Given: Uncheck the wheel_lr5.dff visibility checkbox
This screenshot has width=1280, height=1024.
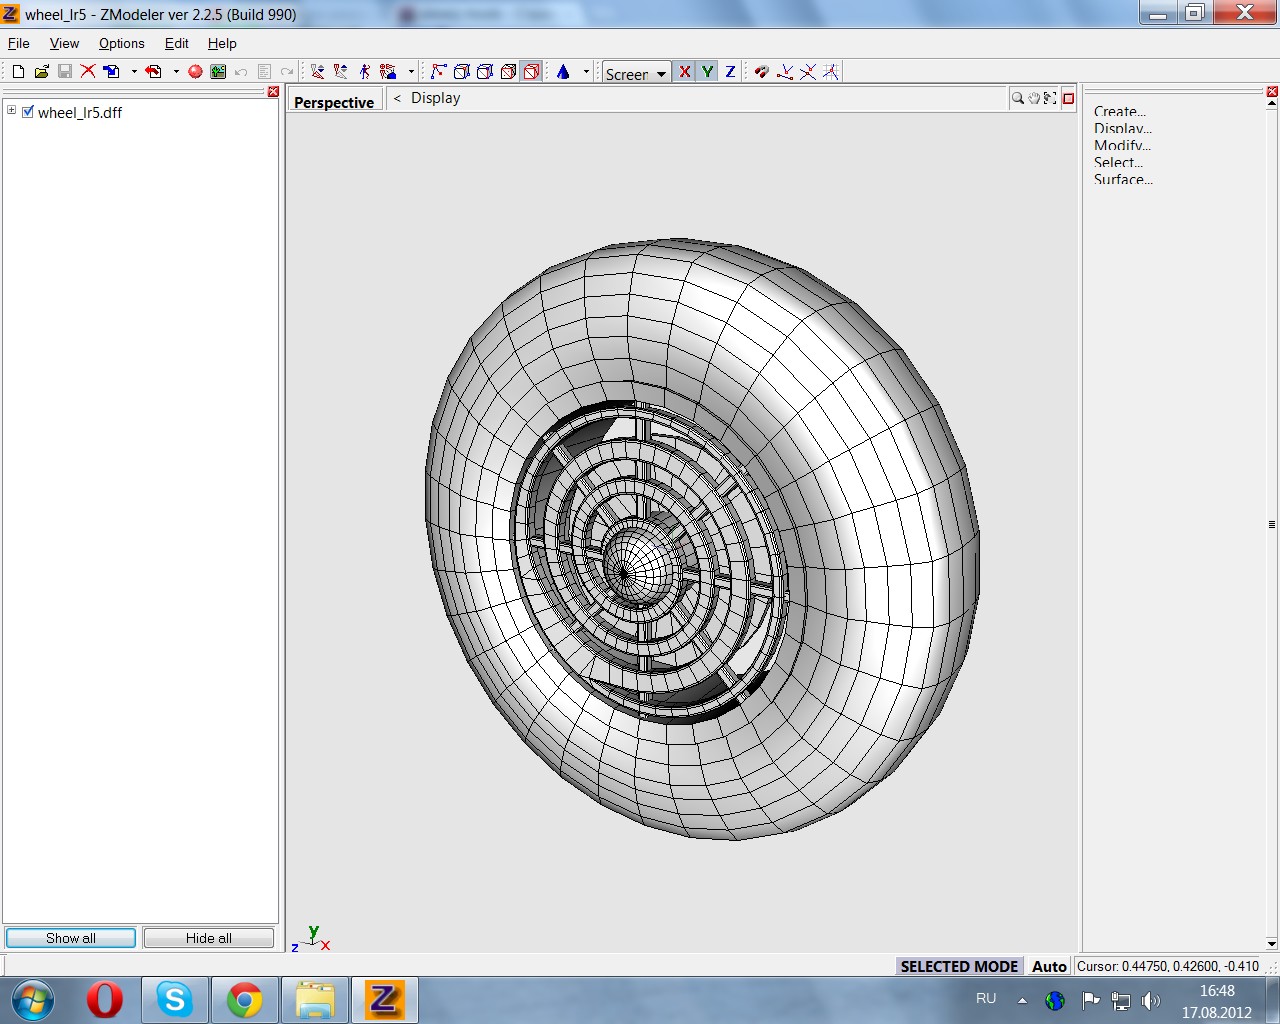Looking at the screenshot, I should (x=28, y=112).
